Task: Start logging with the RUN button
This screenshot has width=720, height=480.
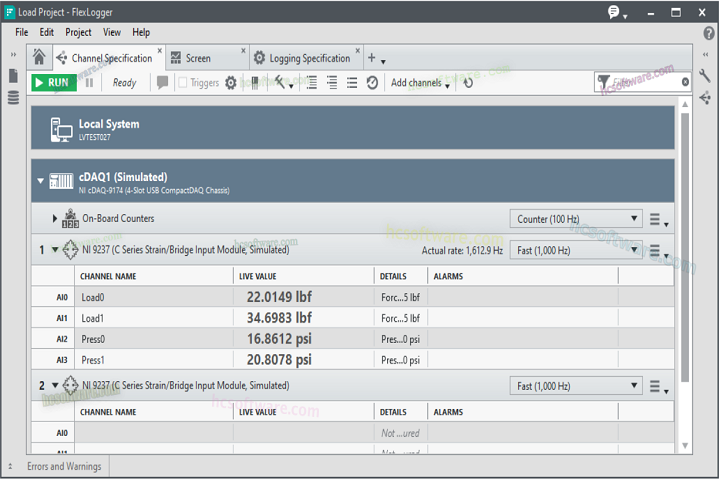Action: point(54,83)
